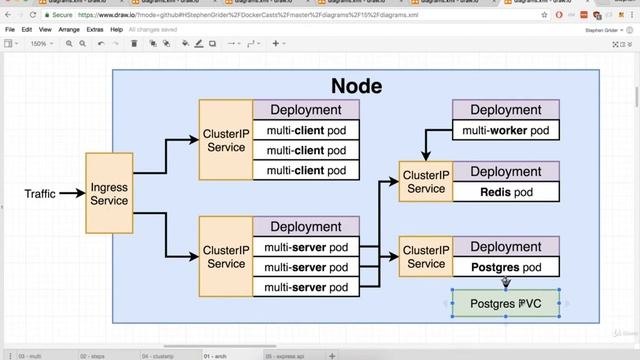Click the zoom in magnifier icon

[69, 43]
